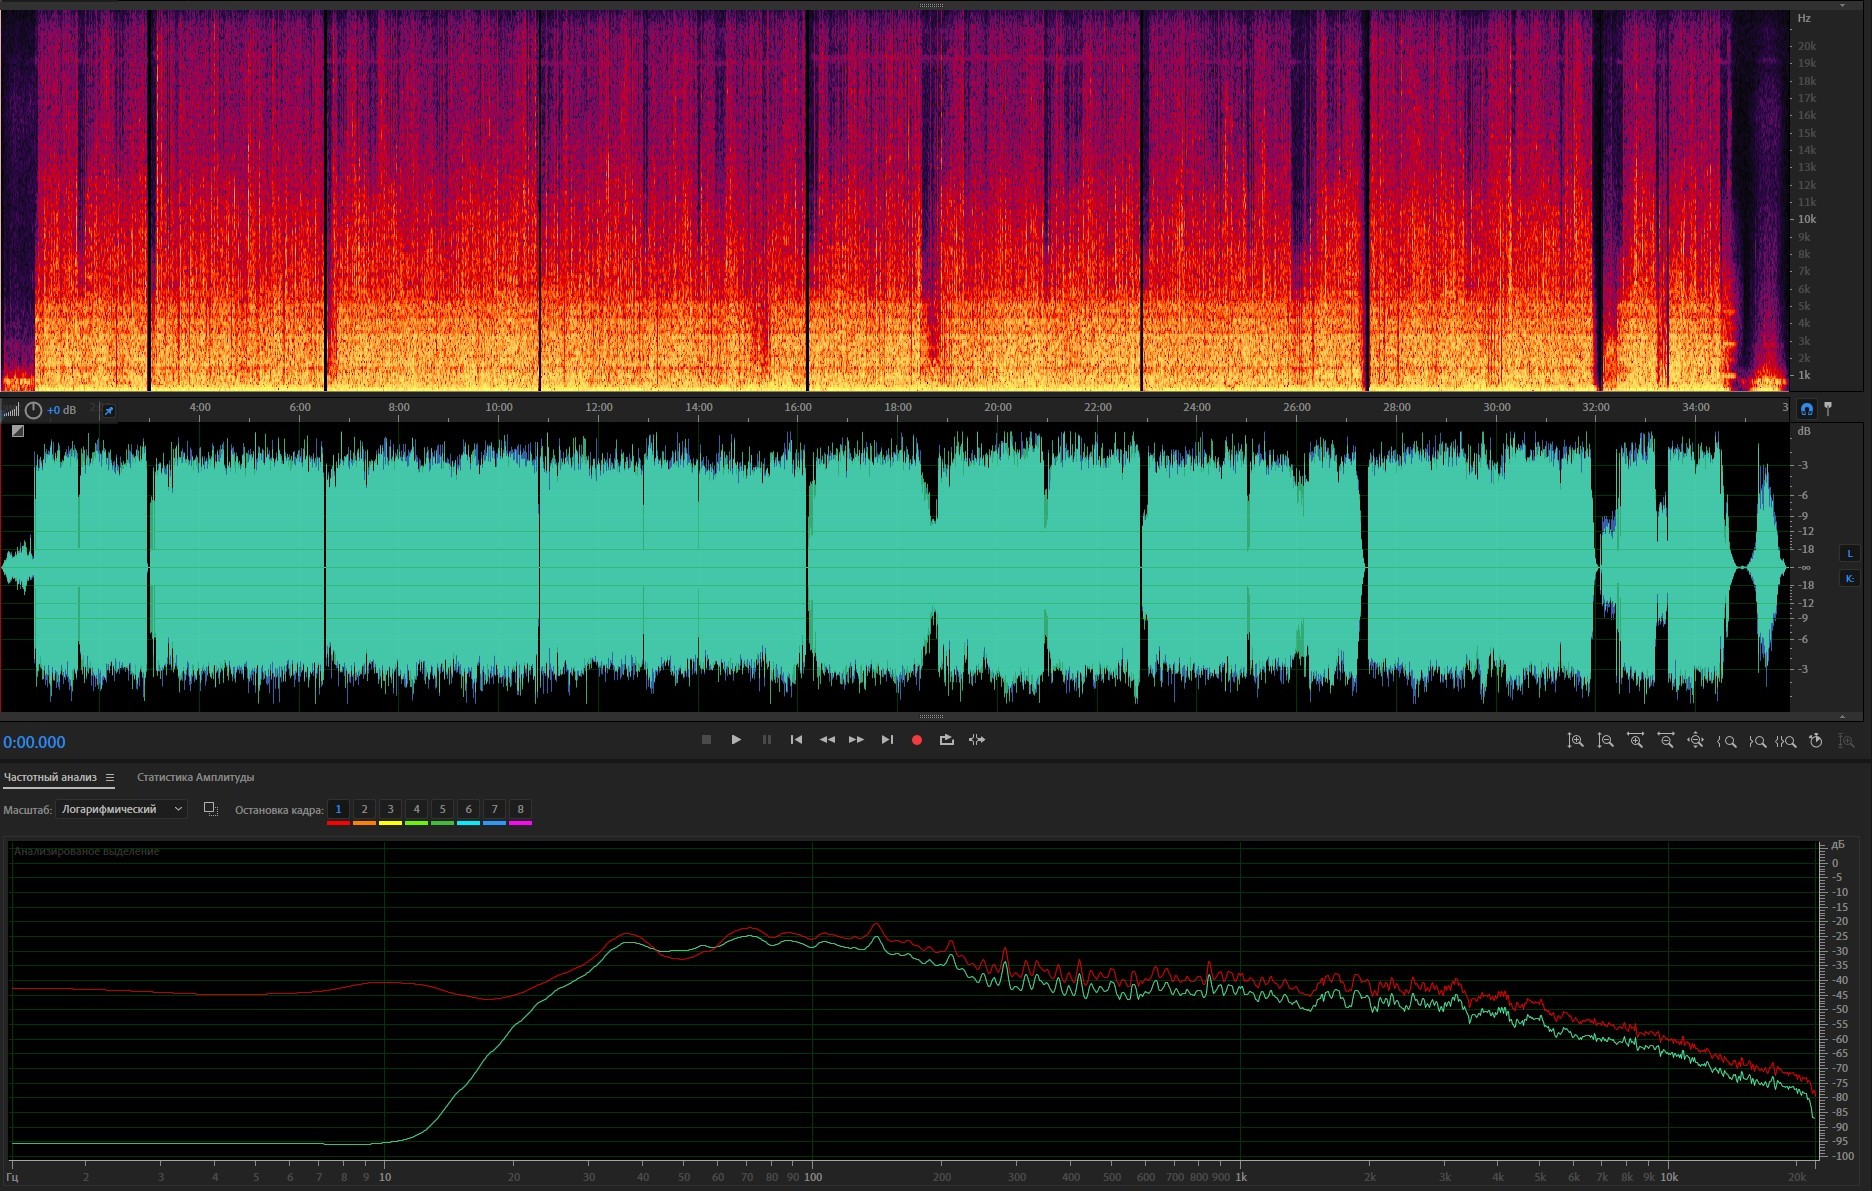
Task: Switch to Статистика Амплитуды tab
Action: pyautogui.click(x=195, y=777)
